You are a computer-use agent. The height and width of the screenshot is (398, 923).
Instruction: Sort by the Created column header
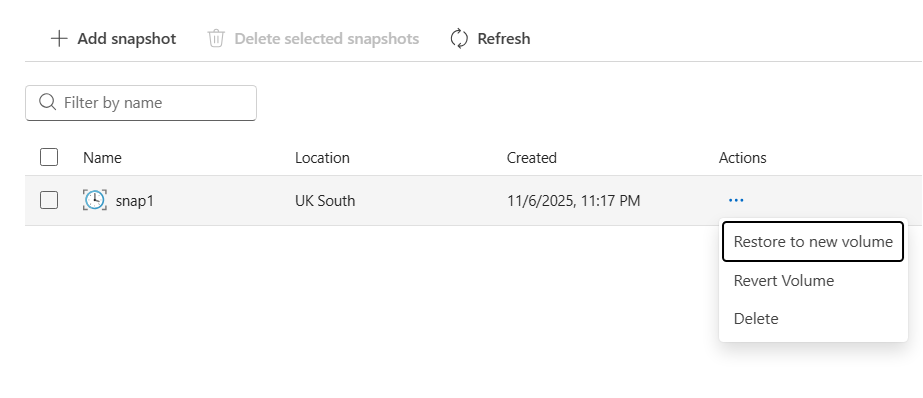pos(532,158)
